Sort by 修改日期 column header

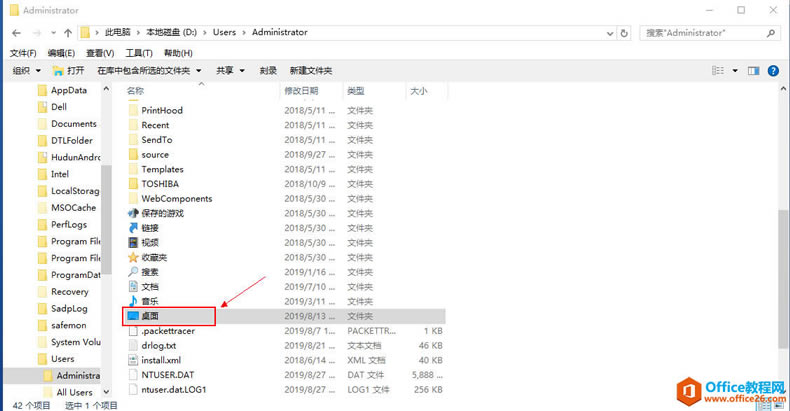click(x=301, y=91)
